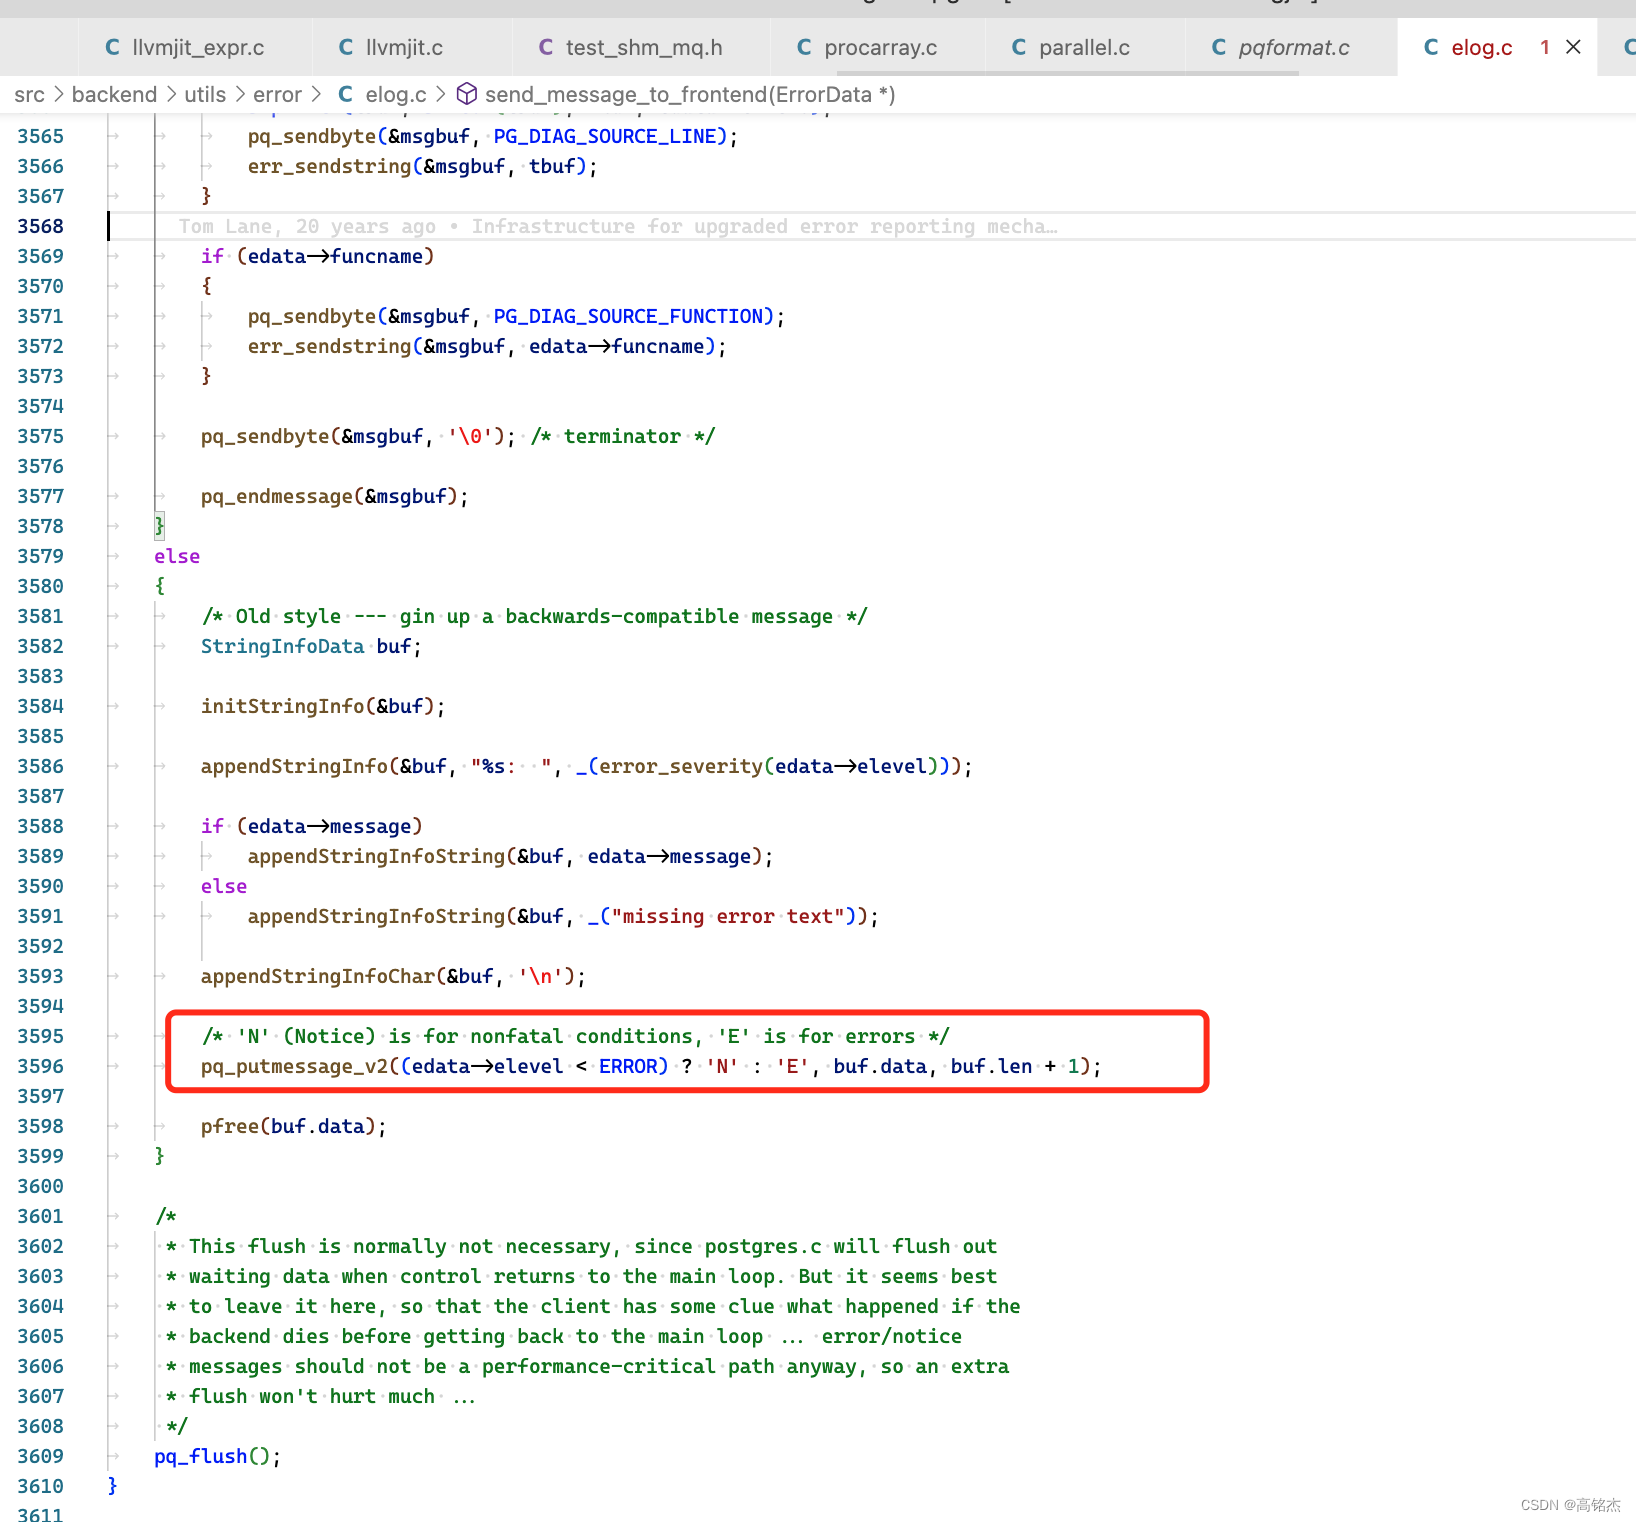Open the backend breadcrumb dropdown

coord(114,94)
